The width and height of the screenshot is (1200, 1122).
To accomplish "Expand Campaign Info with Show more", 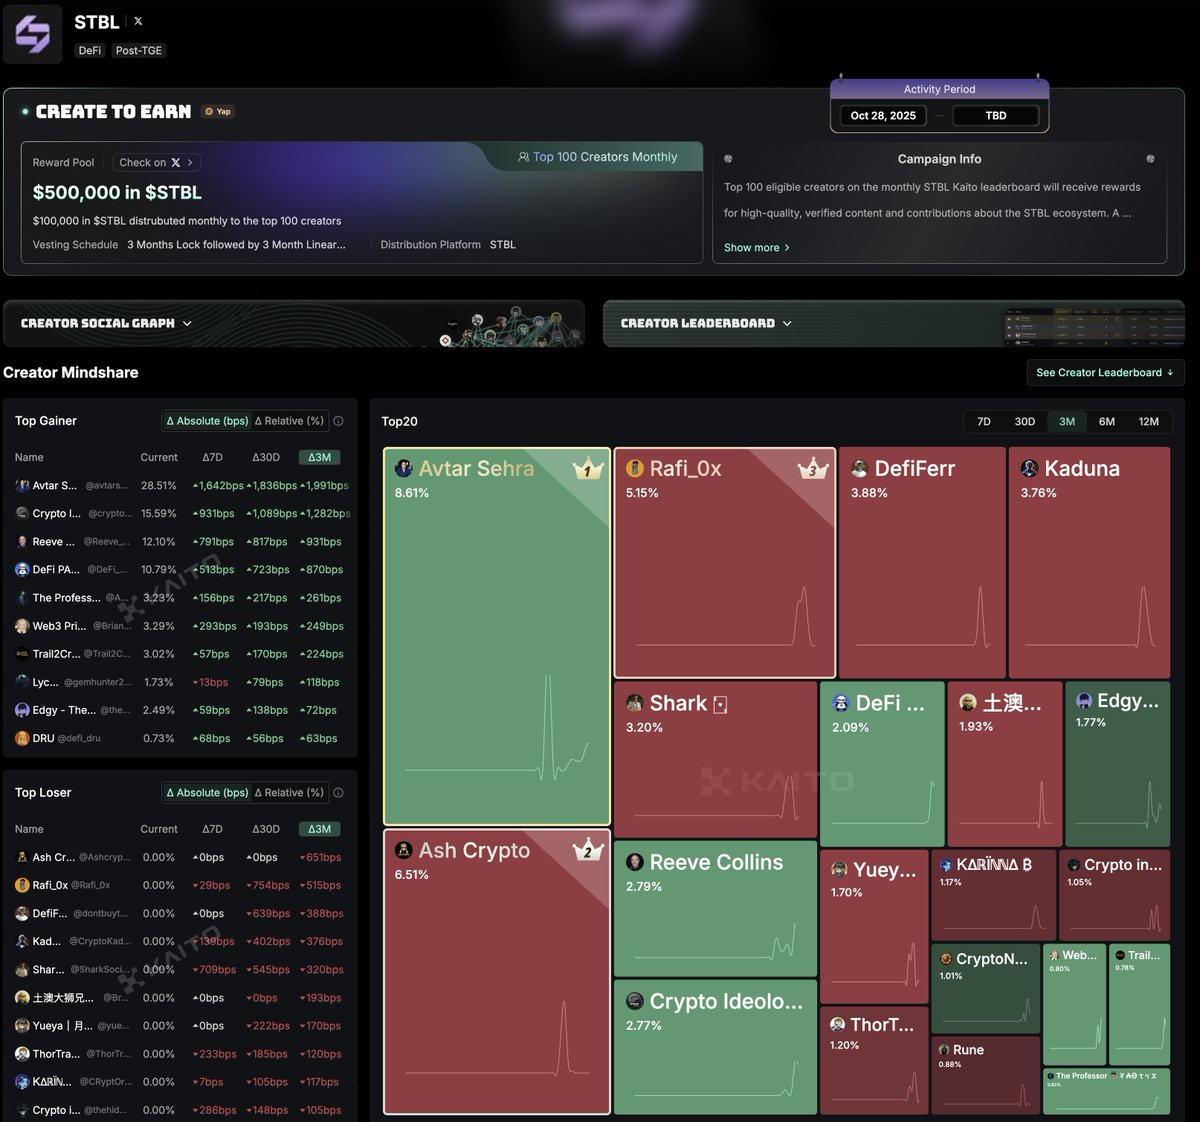I will (757, 248).
